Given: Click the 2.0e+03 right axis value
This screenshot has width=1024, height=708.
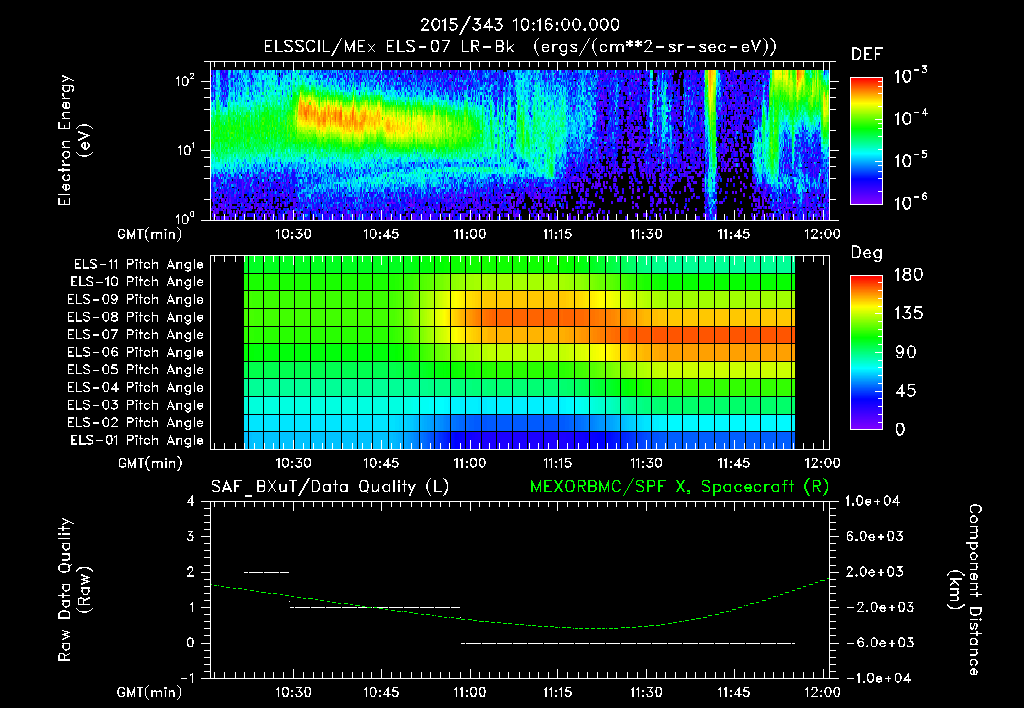Looking at the screenshot, I should point(877,572).
